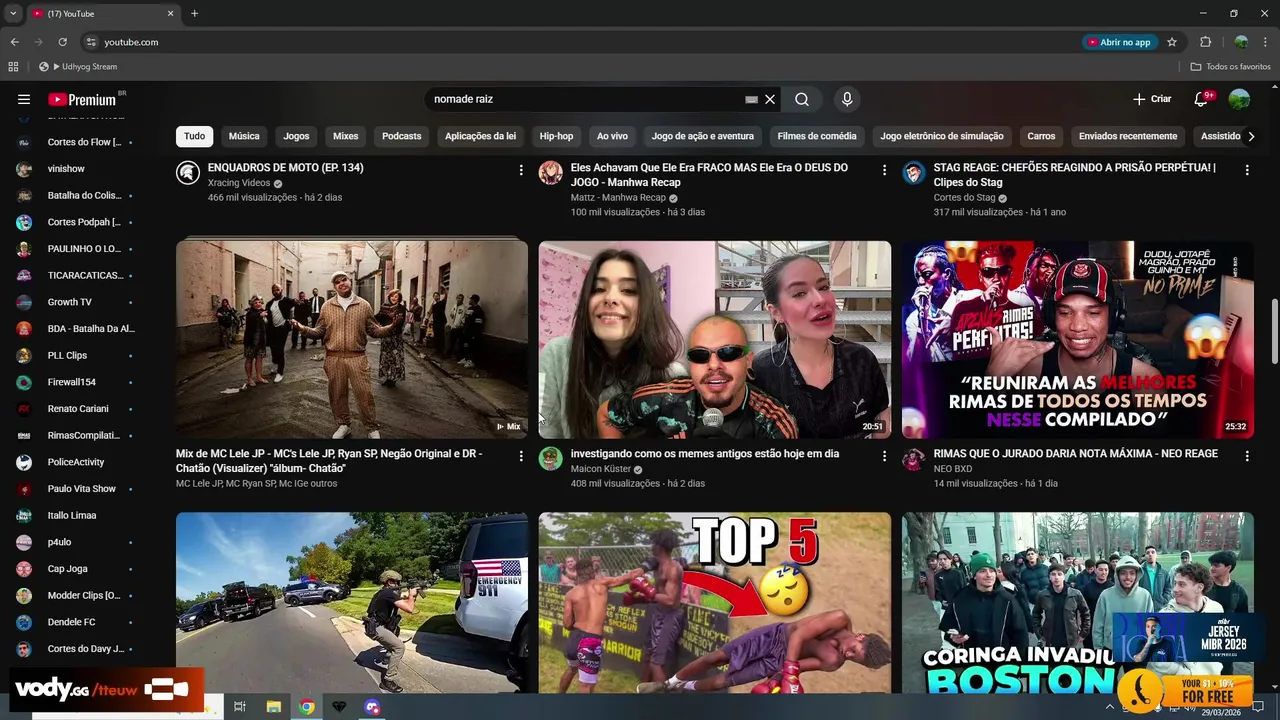Open Task View on the taskbar

click(x=240, y=707)
